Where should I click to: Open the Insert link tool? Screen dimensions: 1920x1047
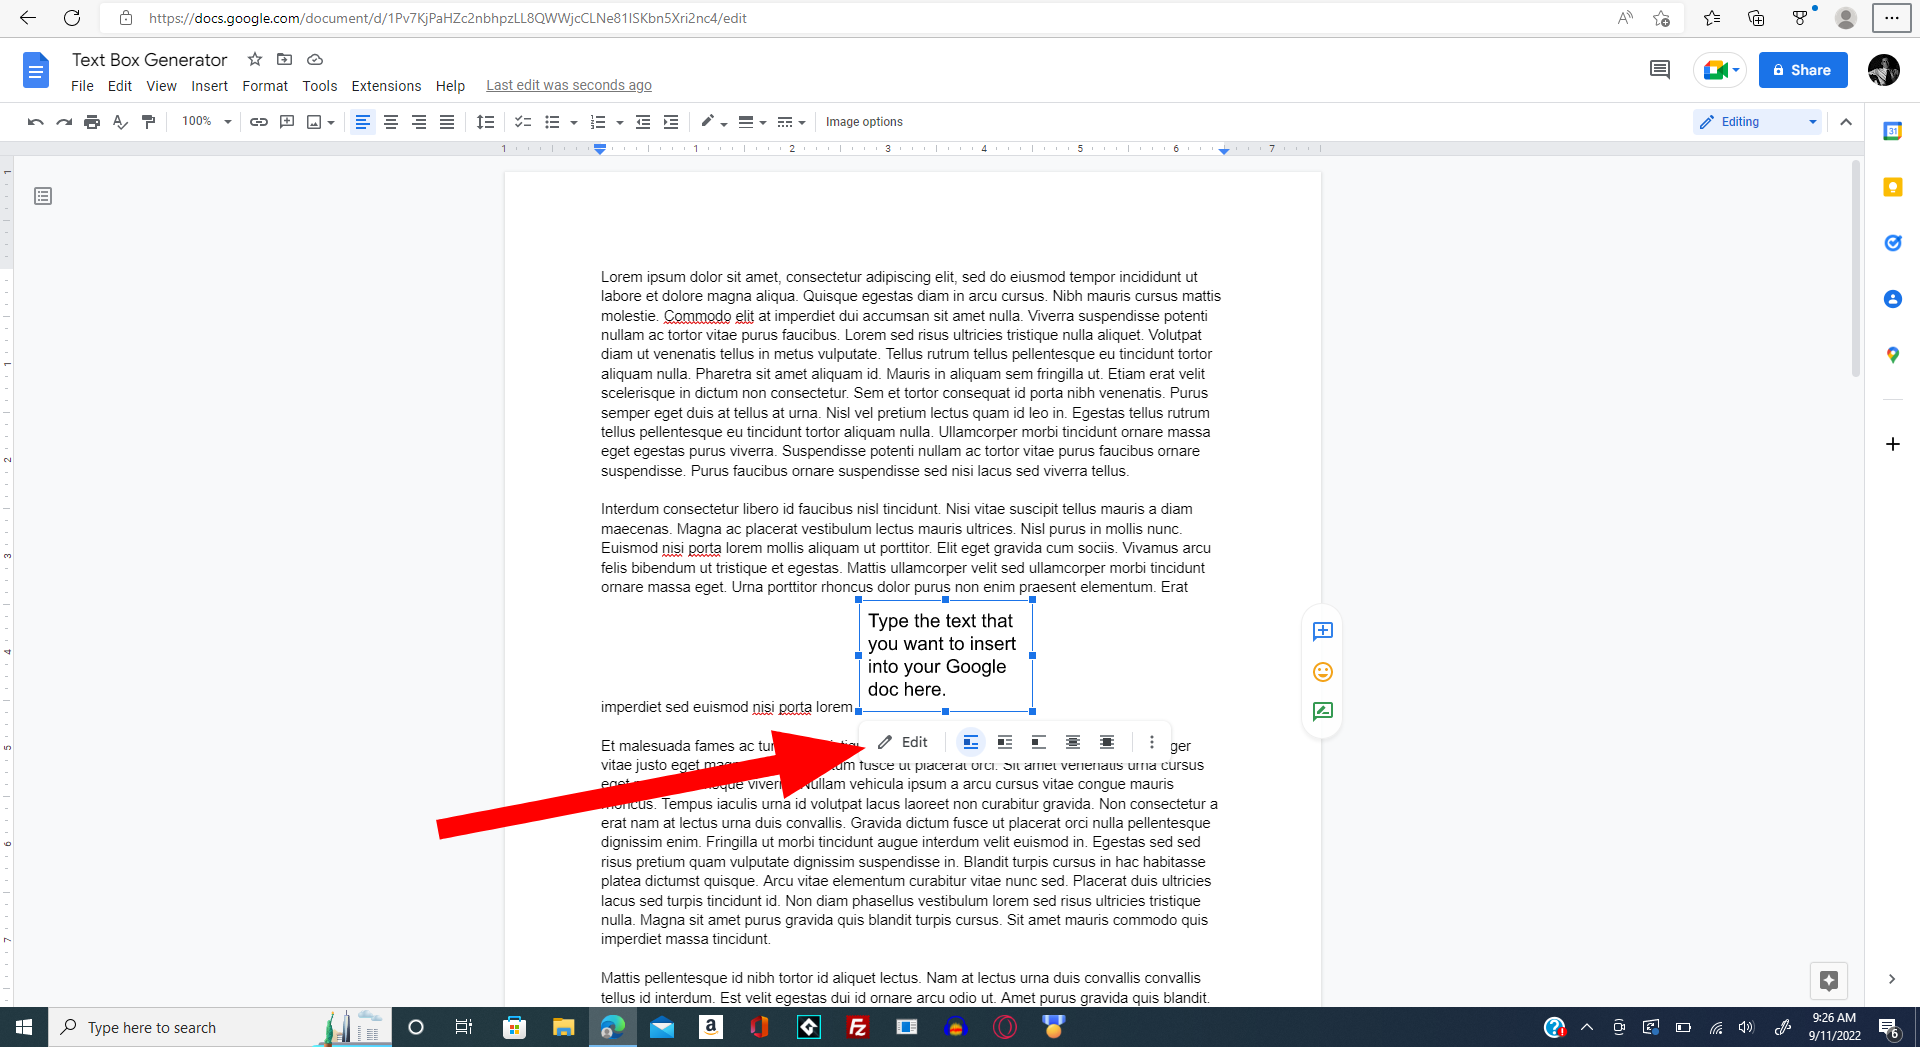click(x=259, y=121)
